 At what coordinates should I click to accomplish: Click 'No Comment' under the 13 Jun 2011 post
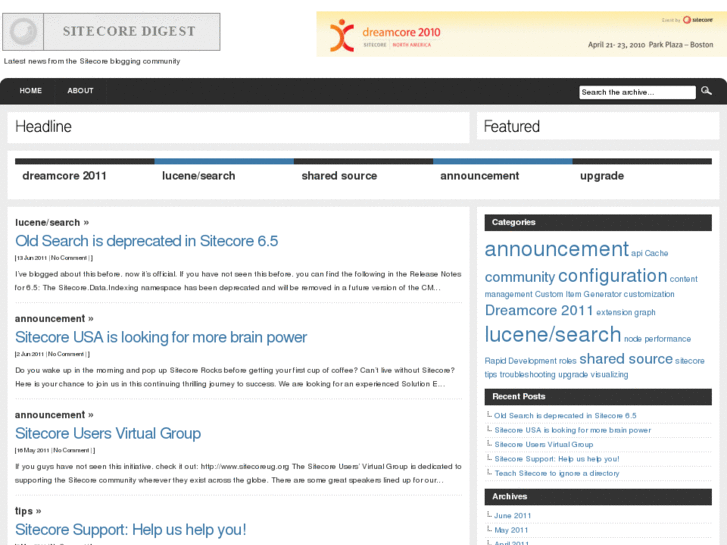(x=69, y=258)
